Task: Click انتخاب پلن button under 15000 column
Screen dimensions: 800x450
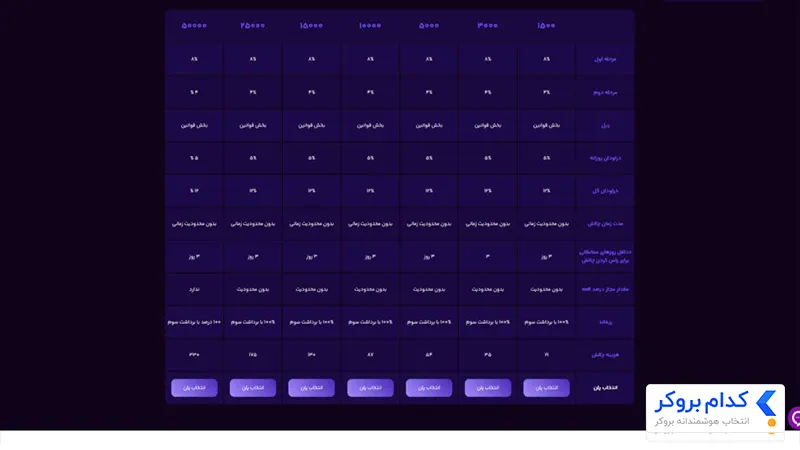Action: 311,388
